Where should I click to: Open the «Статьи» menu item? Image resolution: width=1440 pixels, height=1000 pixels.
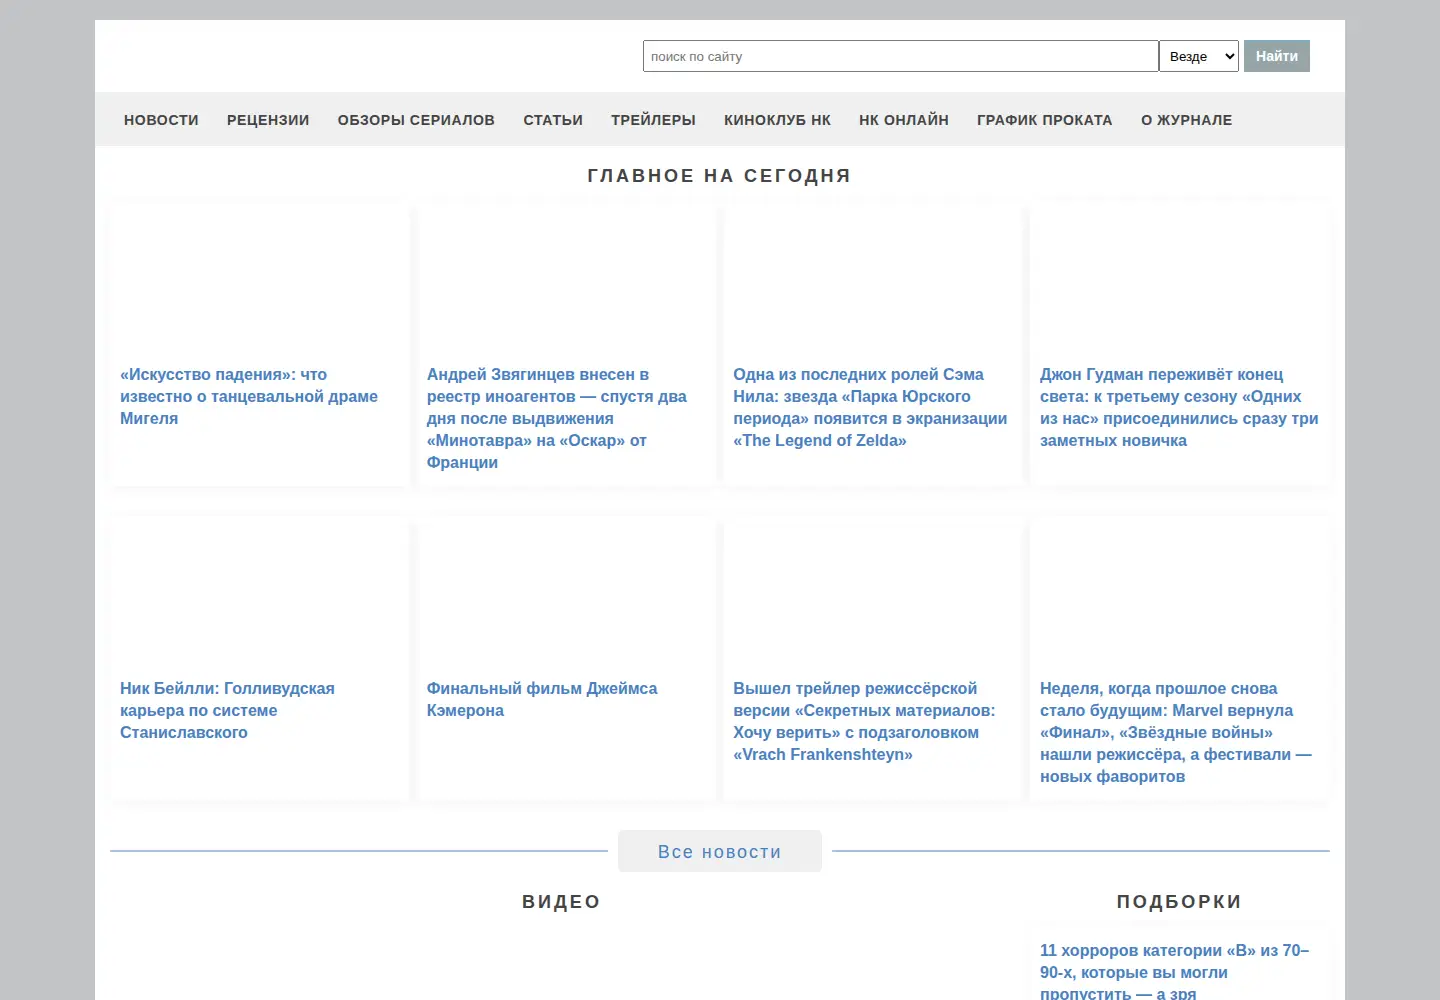tap(553, 120)
